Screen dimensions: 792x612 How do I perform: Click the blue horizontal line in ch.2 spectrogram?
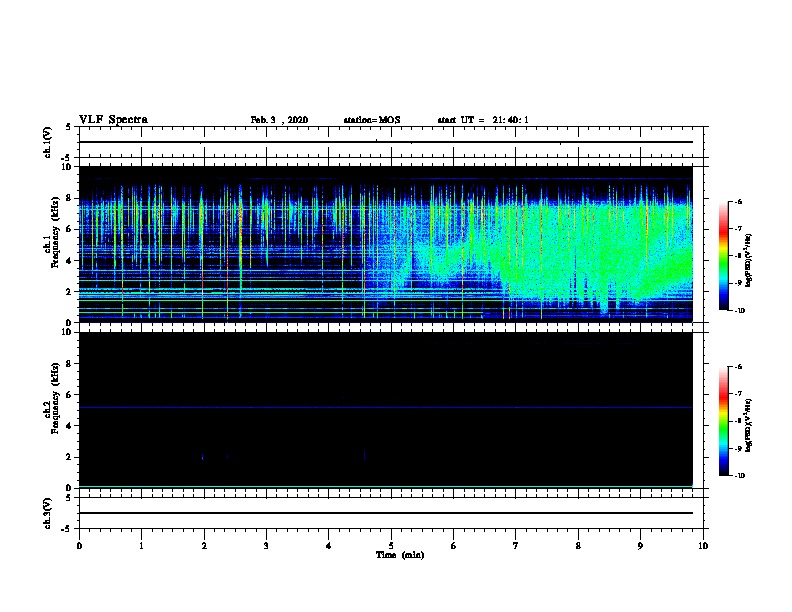pos(385,407)
